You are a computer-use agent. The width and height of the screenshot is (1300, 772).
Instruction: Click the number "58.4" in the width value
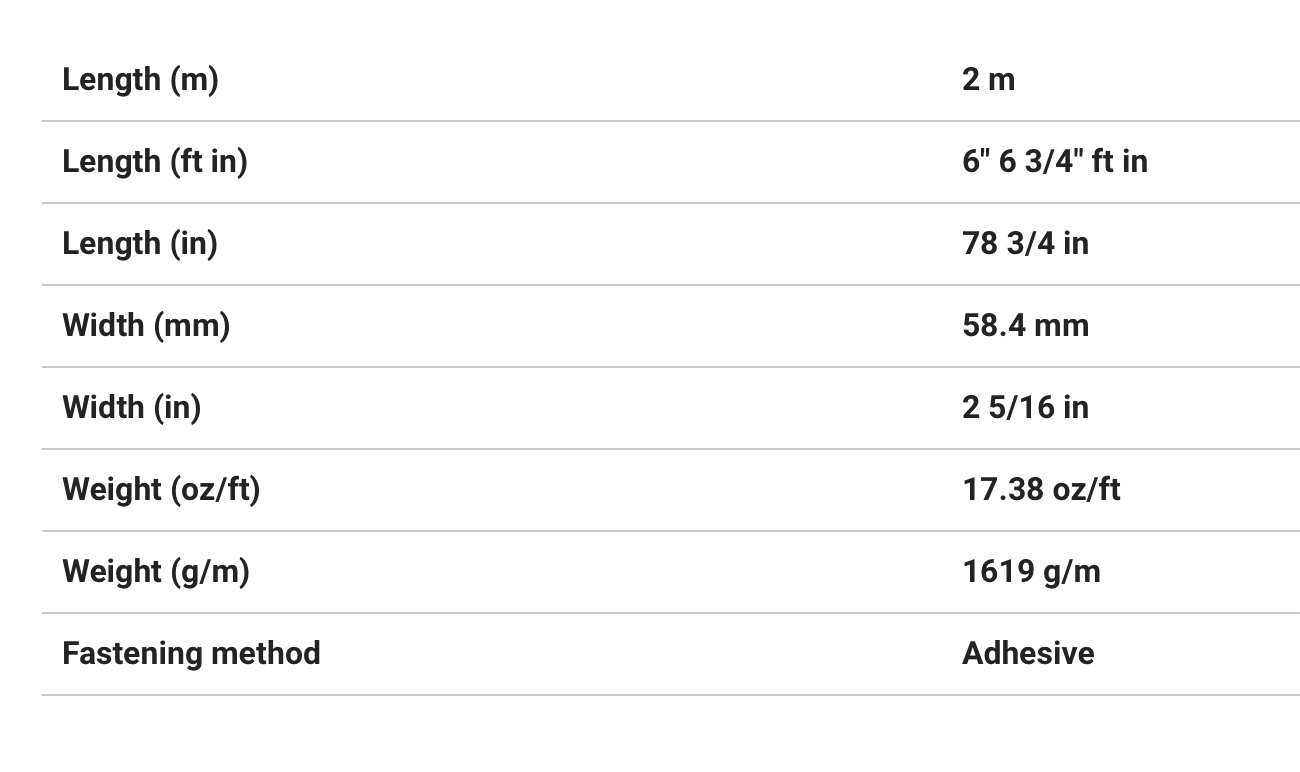point(993,325)
